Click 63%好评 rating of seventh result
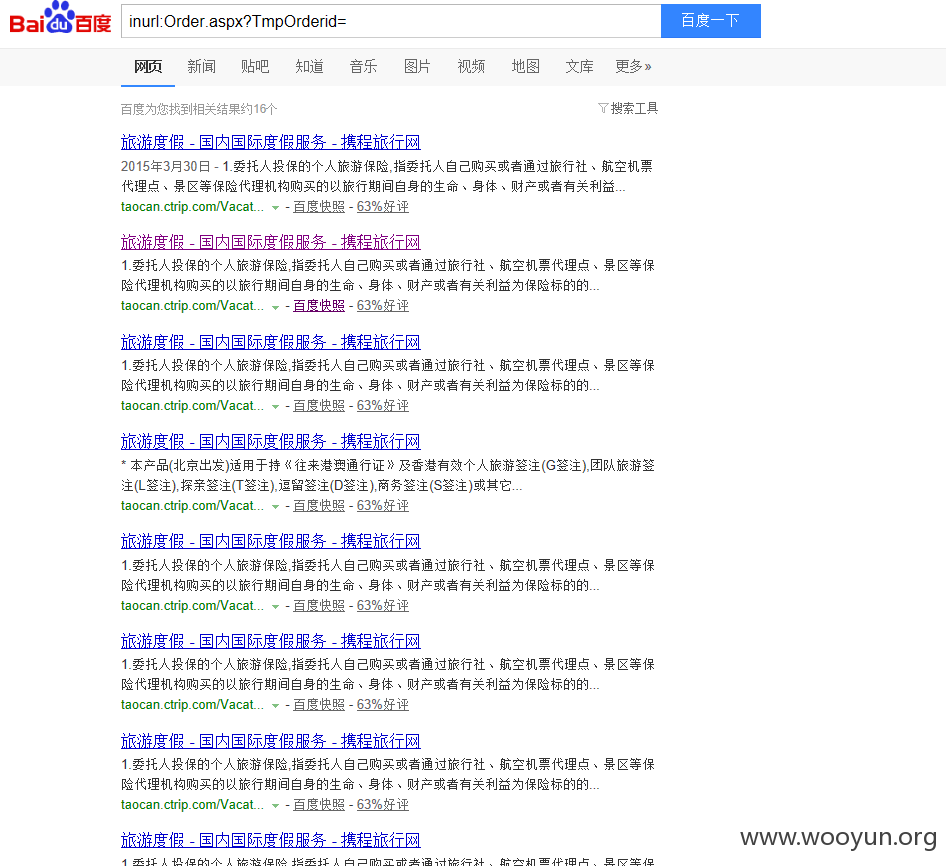This screenshot has width=946, height=866. 383,804
